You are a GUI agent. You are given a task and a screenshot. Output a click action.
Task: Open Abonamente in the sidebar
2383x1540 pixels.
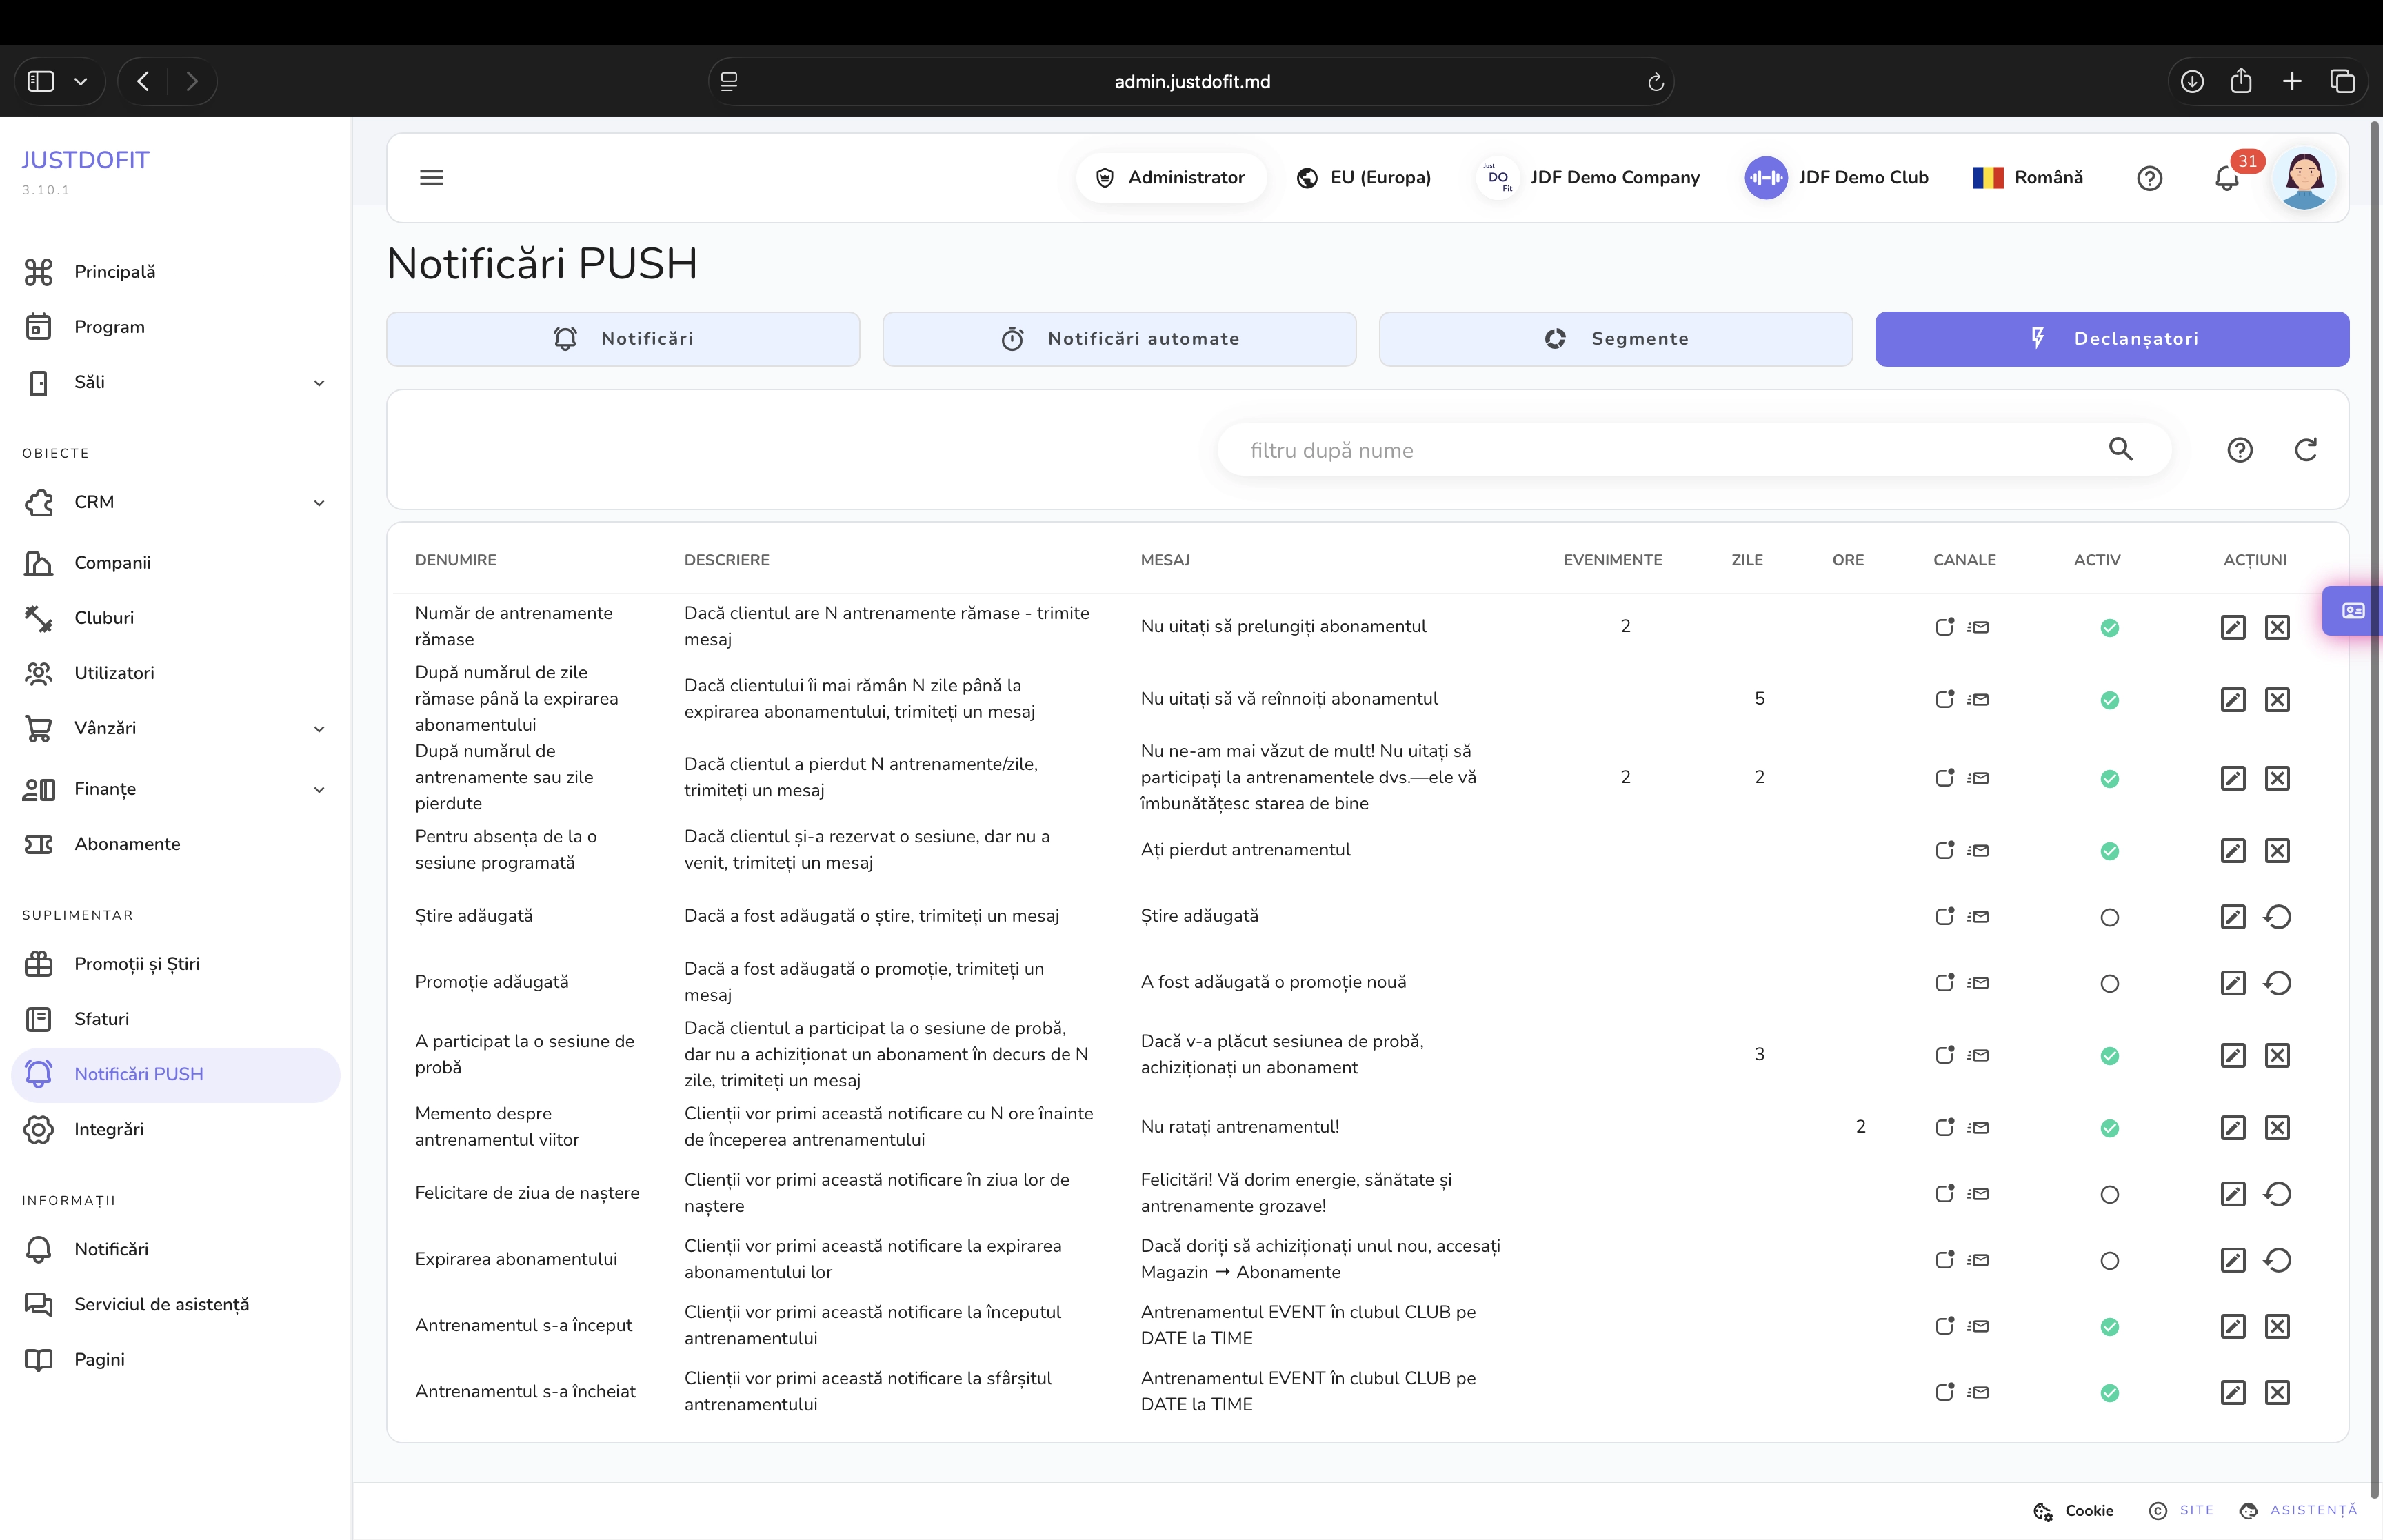tap(127, 844)
